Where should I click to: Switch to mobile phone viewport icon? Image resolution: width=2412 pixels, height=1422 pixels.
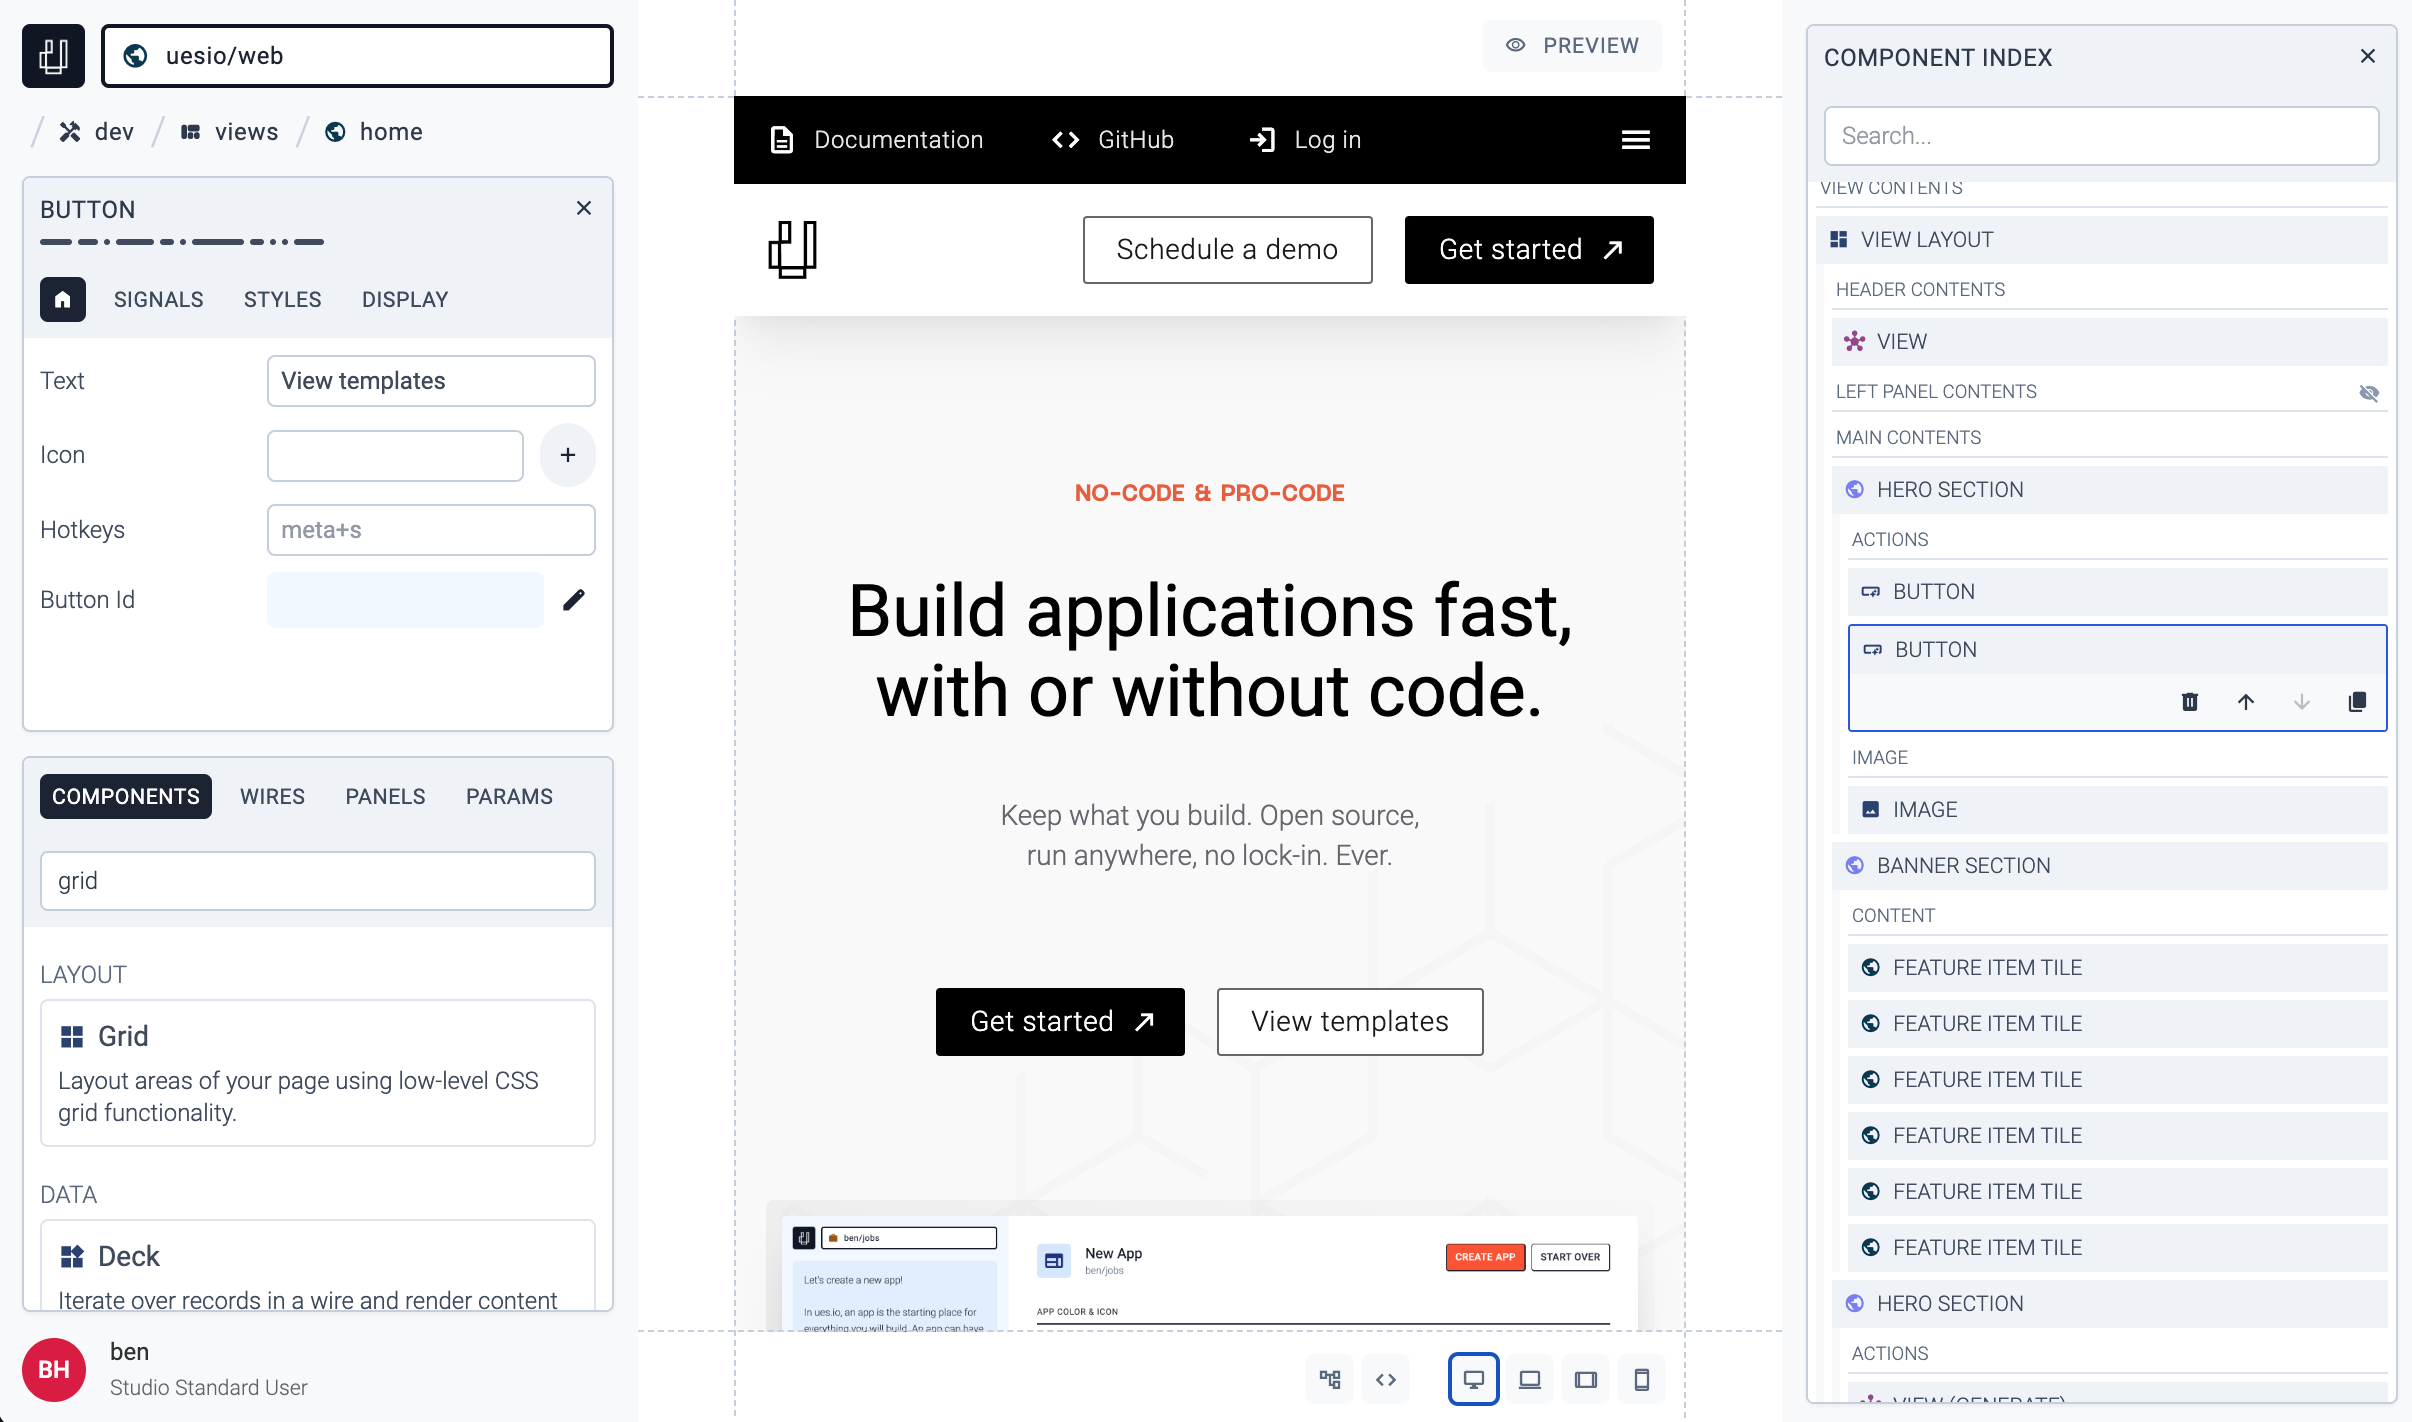(1642, 1380)
